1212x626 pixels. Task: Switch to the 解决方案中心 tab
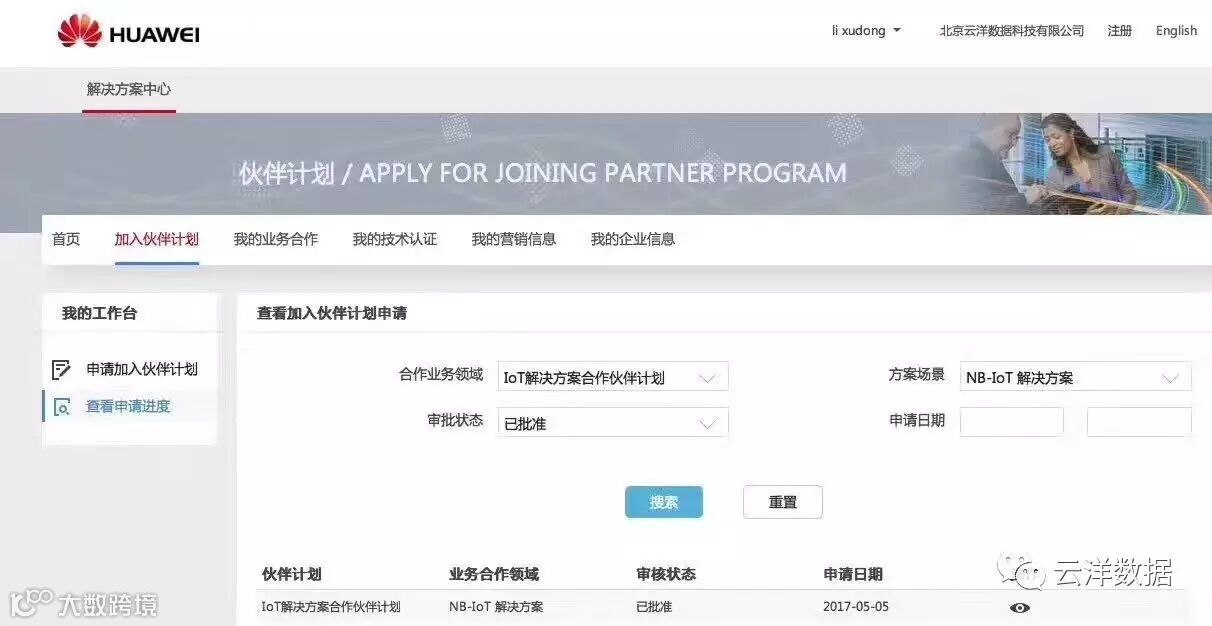(x=129, y=89)
